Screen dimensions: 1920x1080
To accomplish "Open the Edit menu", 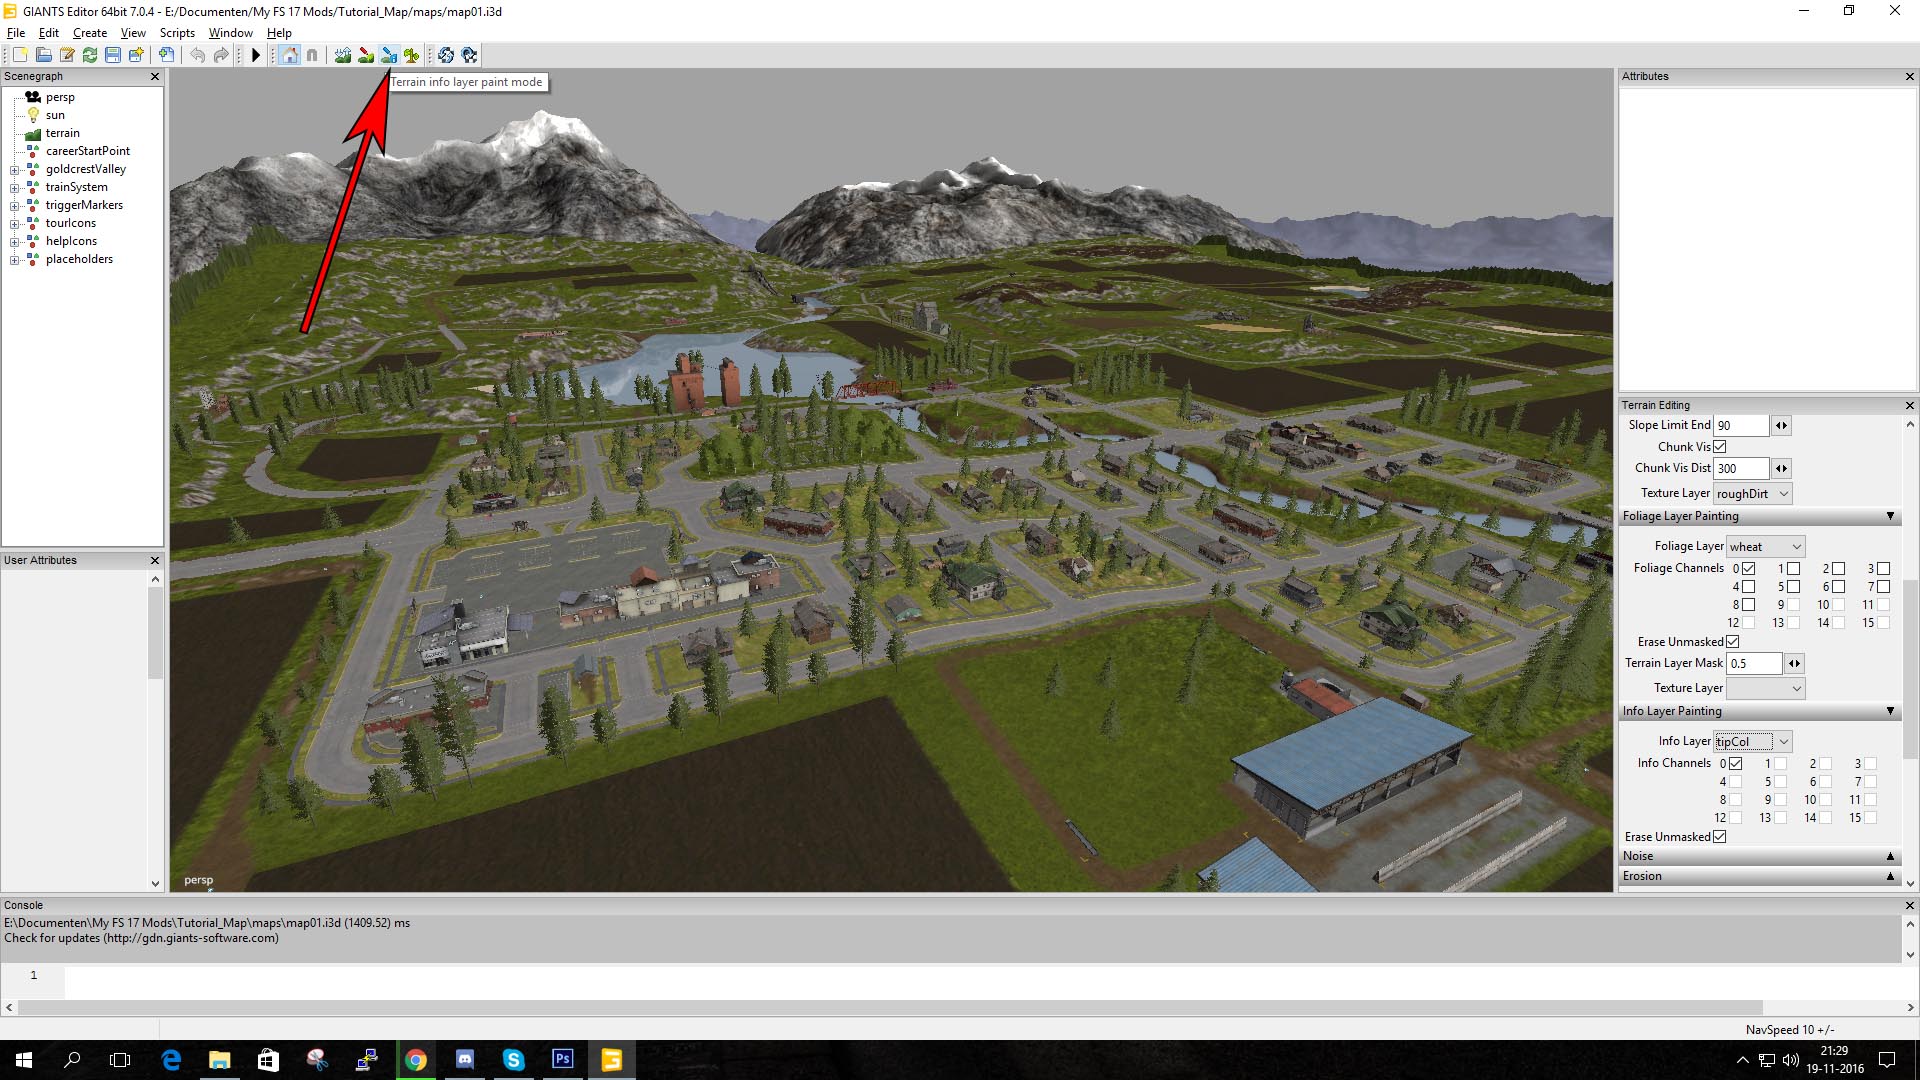I will click(49, 33).
